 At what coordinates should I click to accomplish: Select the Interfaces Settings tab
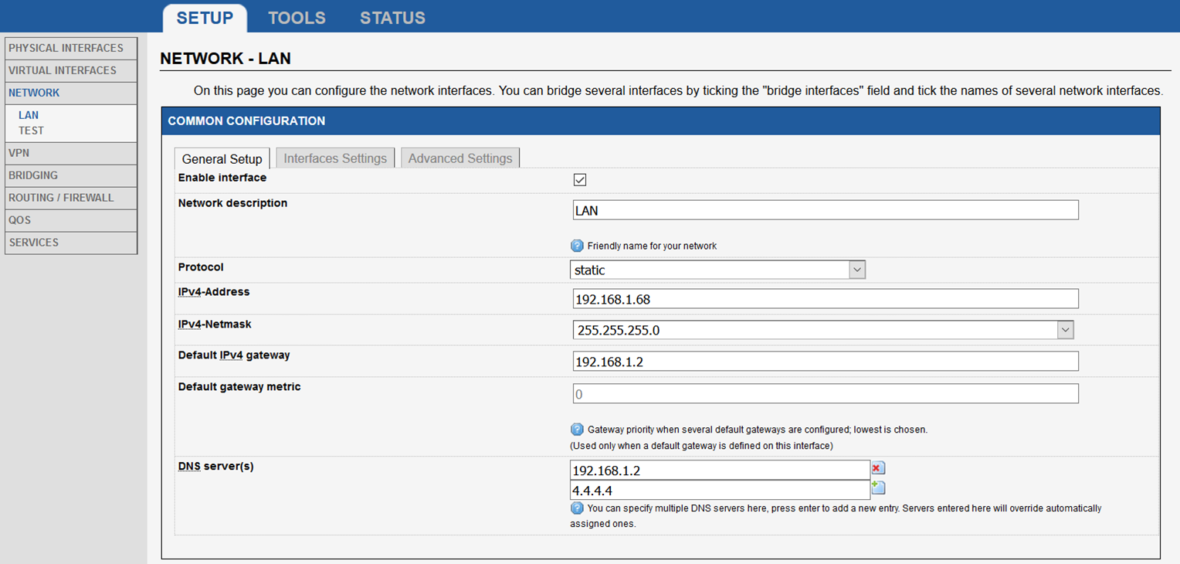pos(335,158)
